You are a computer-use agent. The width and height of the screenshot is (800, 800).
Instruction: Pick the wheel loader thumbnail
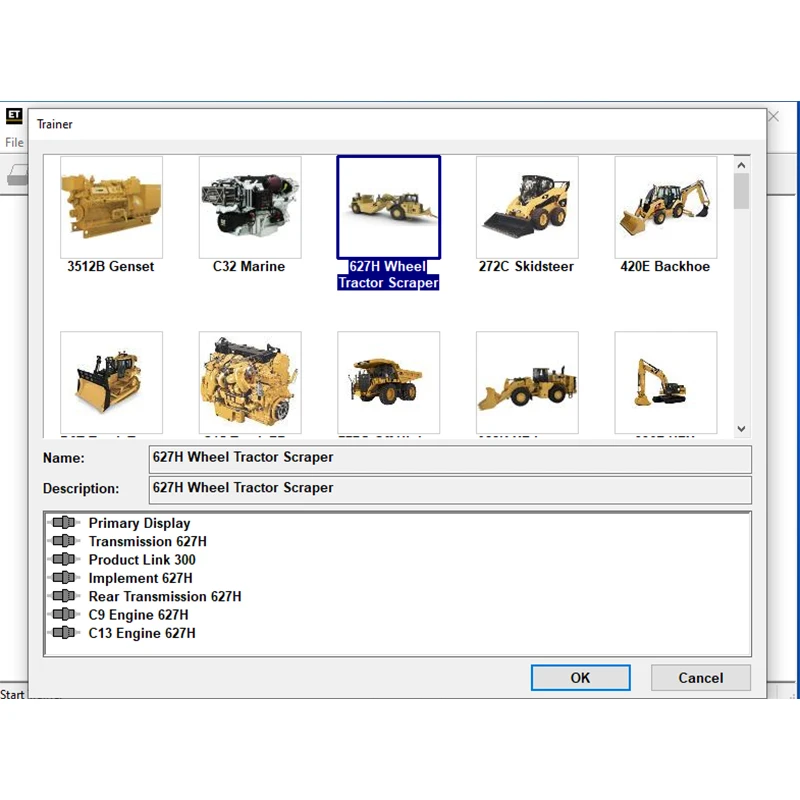(527, 383)
